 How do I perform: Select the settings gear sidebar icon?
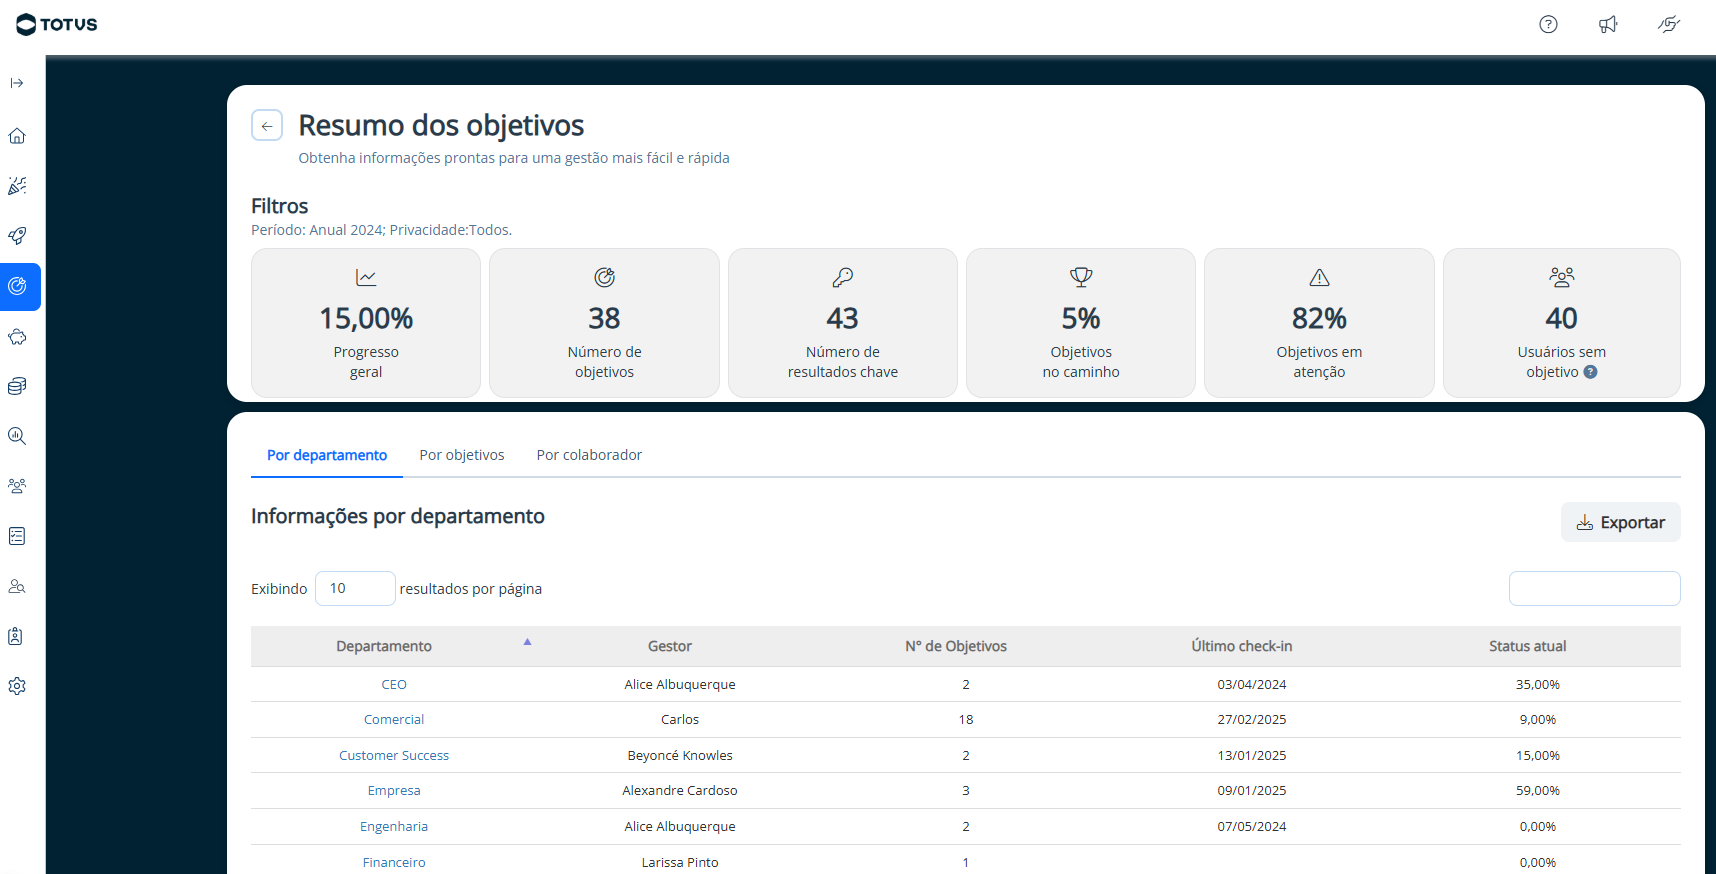pos(17,686)
